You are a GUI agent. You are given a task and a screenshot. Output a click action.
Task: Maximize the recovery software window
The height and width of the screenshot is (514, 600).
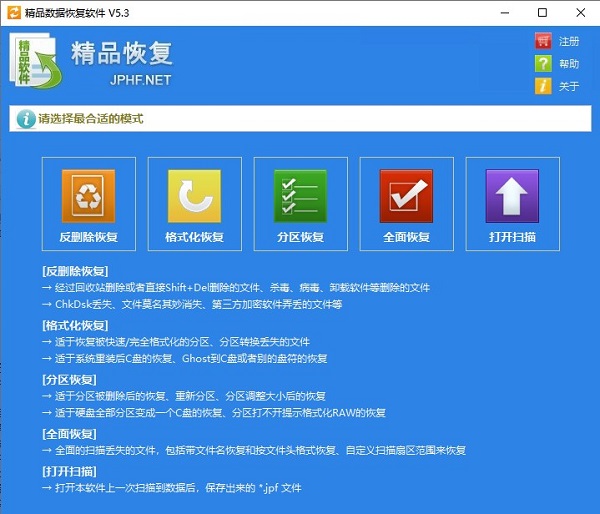pyautogui.click(x=542, y=13)
